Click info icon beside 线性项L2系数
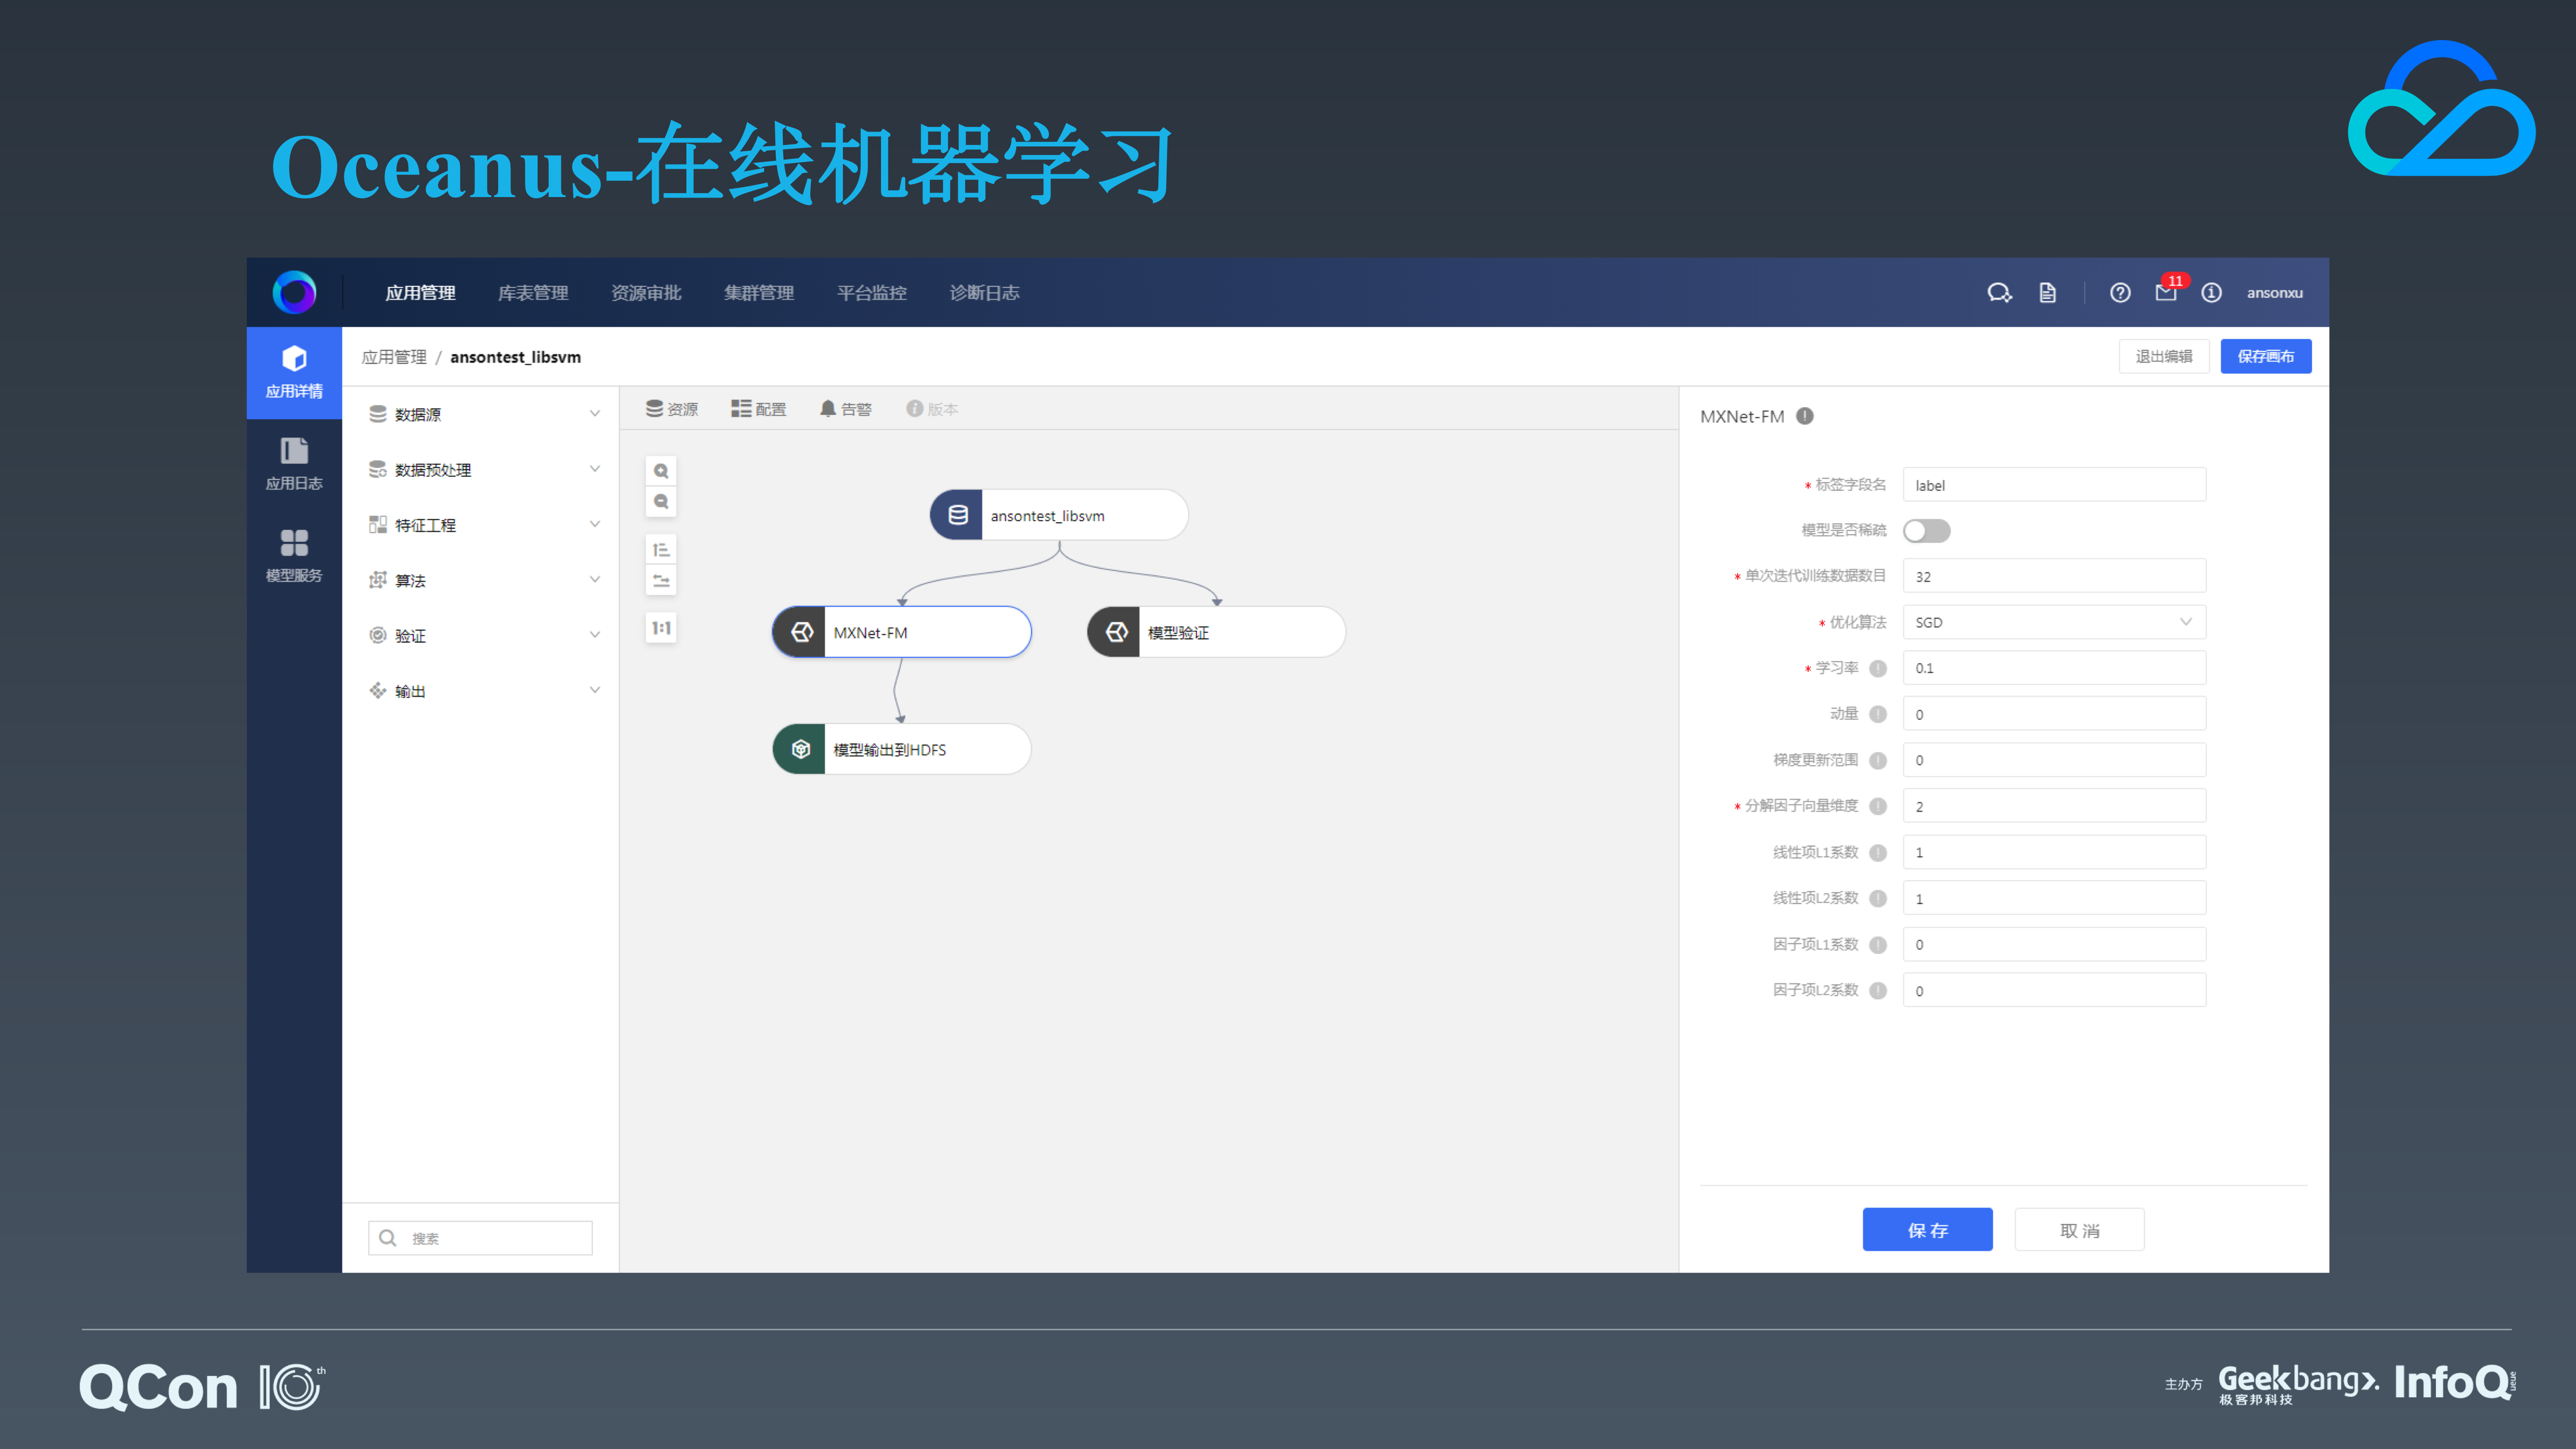 tap(1878, 899)
